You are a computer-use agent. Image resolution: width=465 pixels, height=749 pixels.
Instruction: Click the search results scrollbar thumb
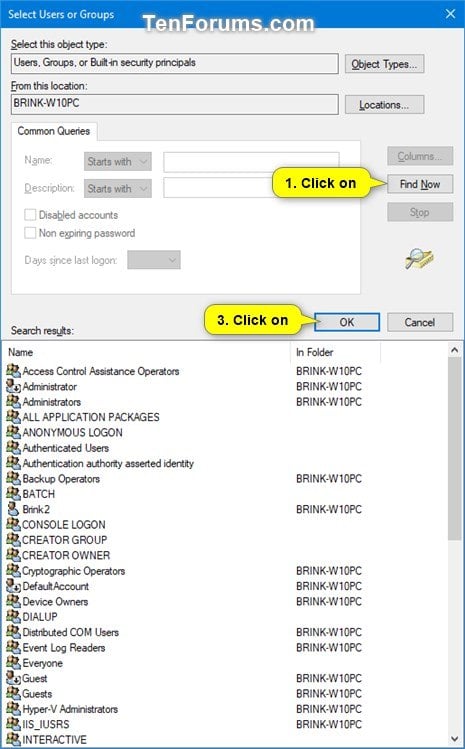pos(454,449)
